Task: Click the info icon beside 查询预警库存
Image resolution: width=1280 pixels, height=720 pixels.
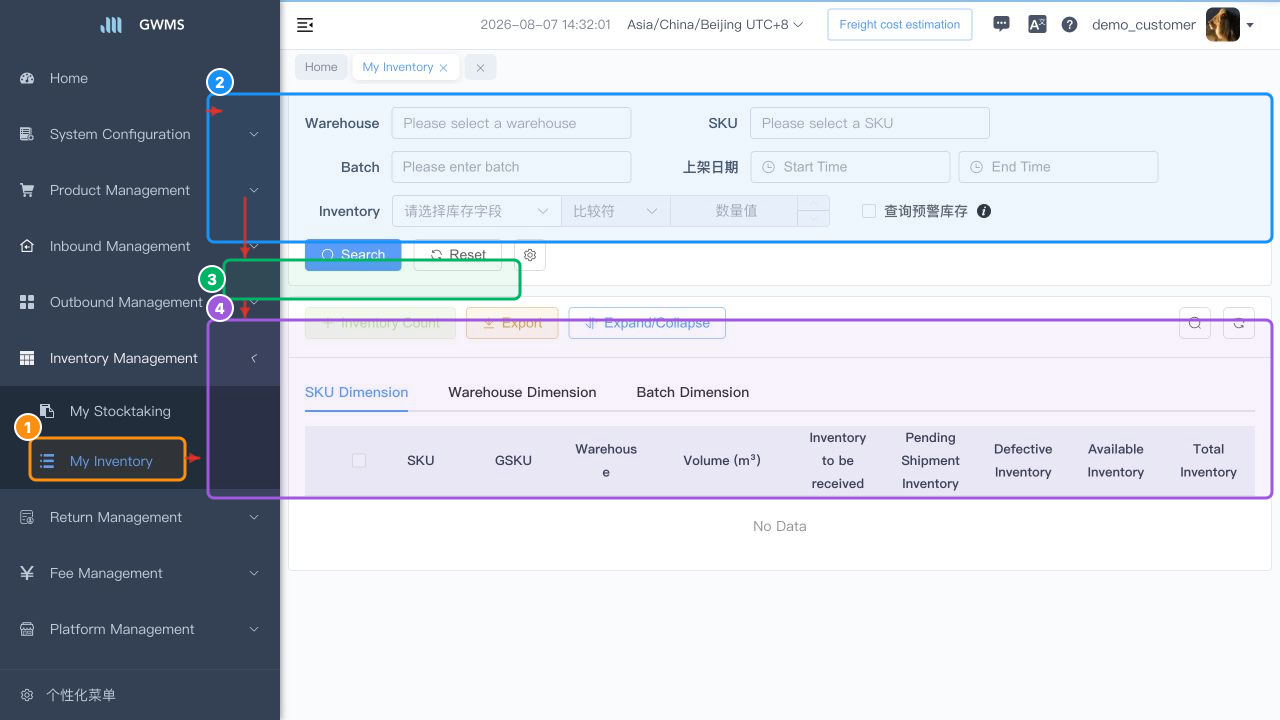Action: pyautogui.click(x=984, y=211)
